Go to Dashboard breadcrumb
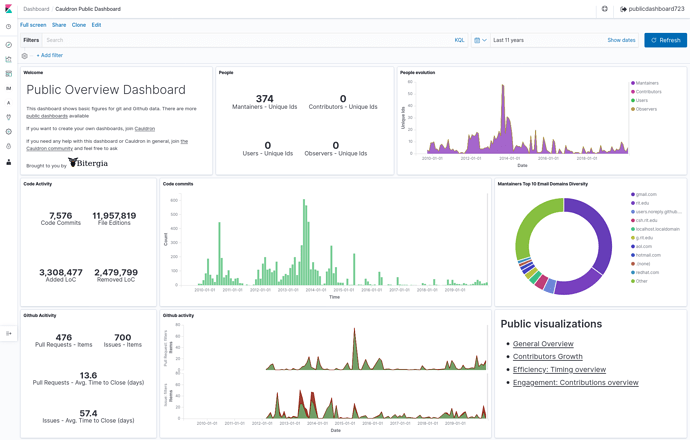This screenshot has width=690, height=440. 36,9
